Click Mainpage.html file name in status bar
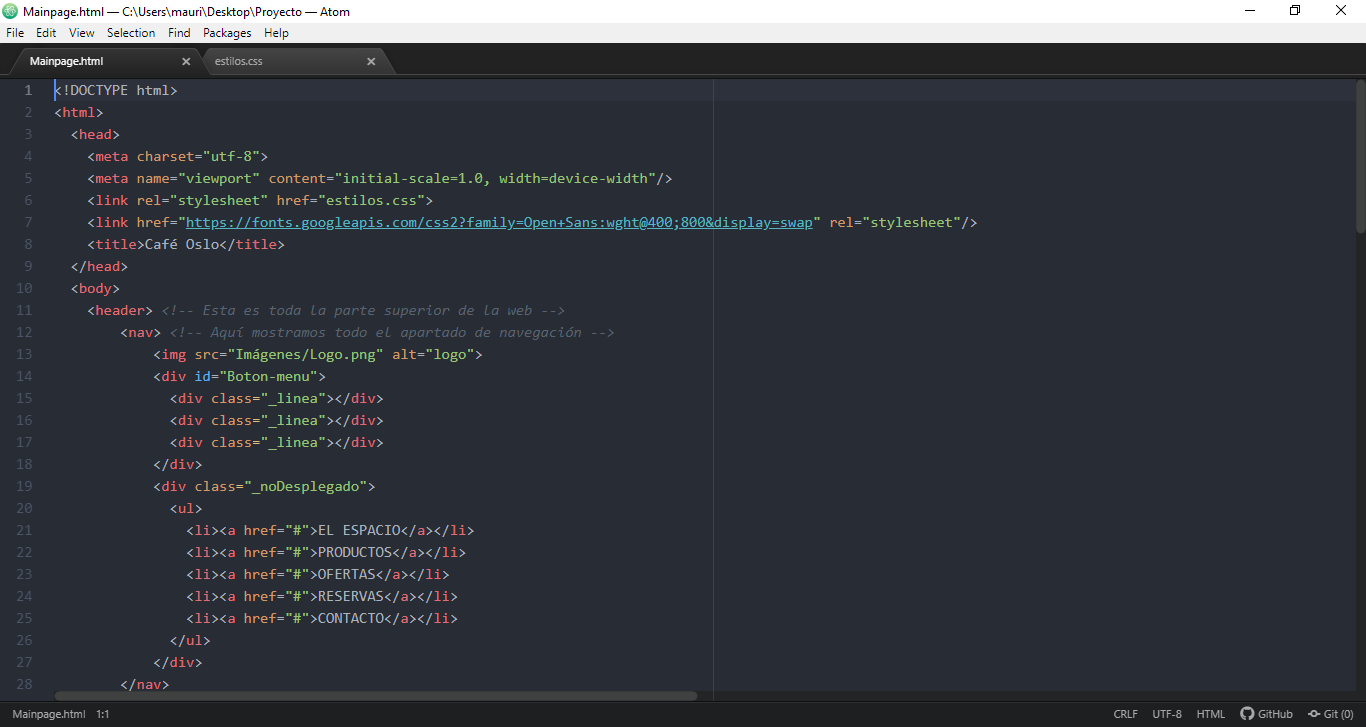 coord(49,714)
